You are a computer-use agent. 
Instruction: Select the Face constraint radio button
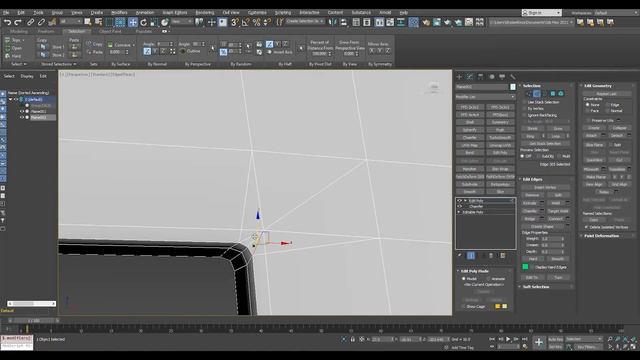click(x=588, y=111)
